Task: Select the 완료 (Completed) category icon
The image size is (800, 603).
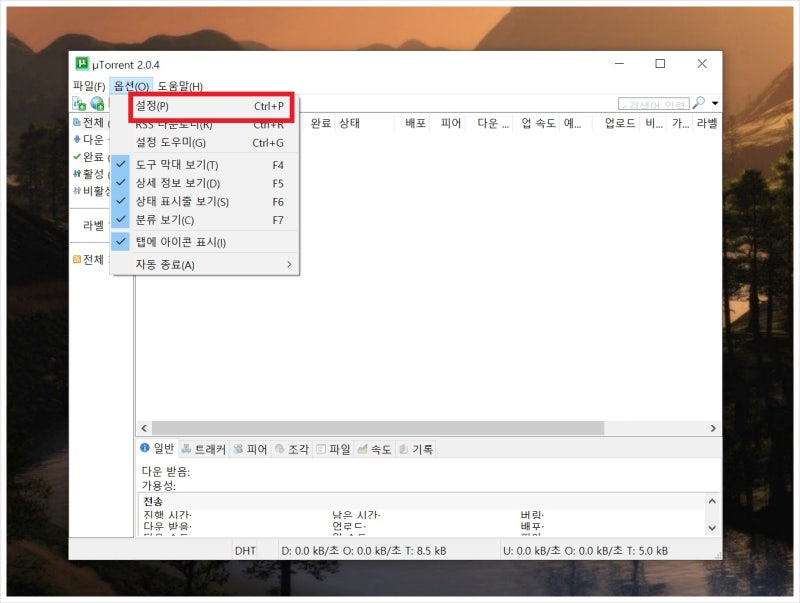Action: pyautogui.click(x=82, y=158)
